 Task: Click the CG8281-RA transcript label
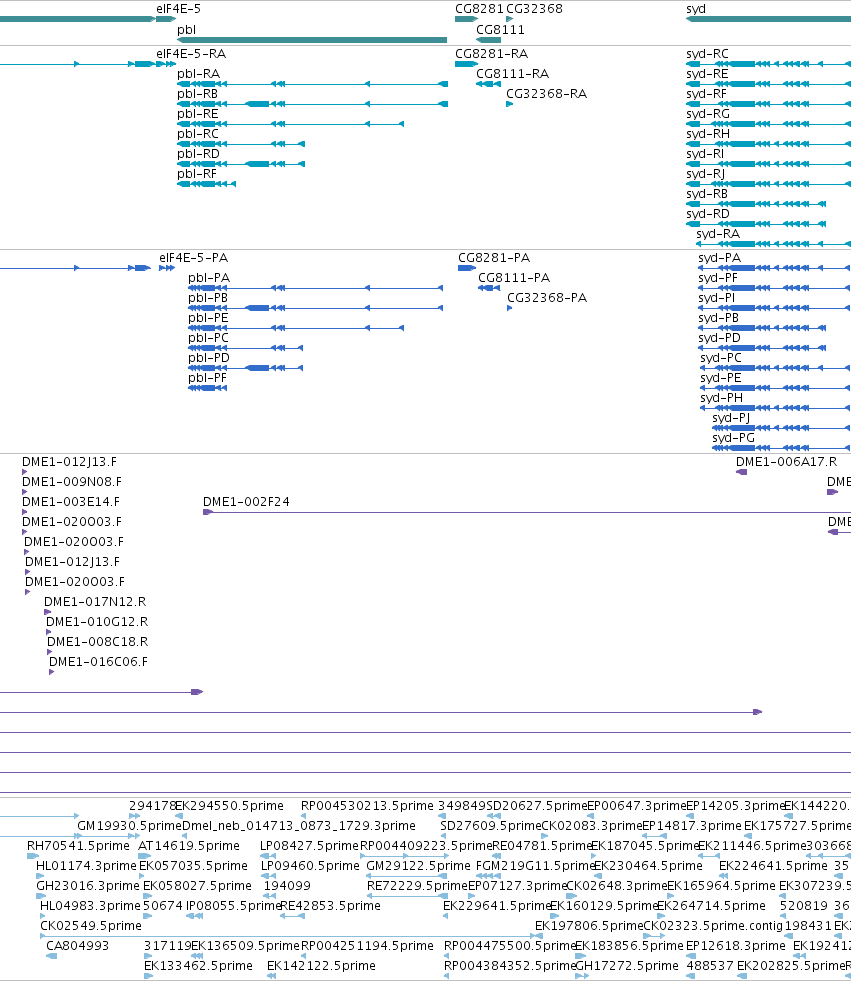pyautogui.click(x=491, y=54)
